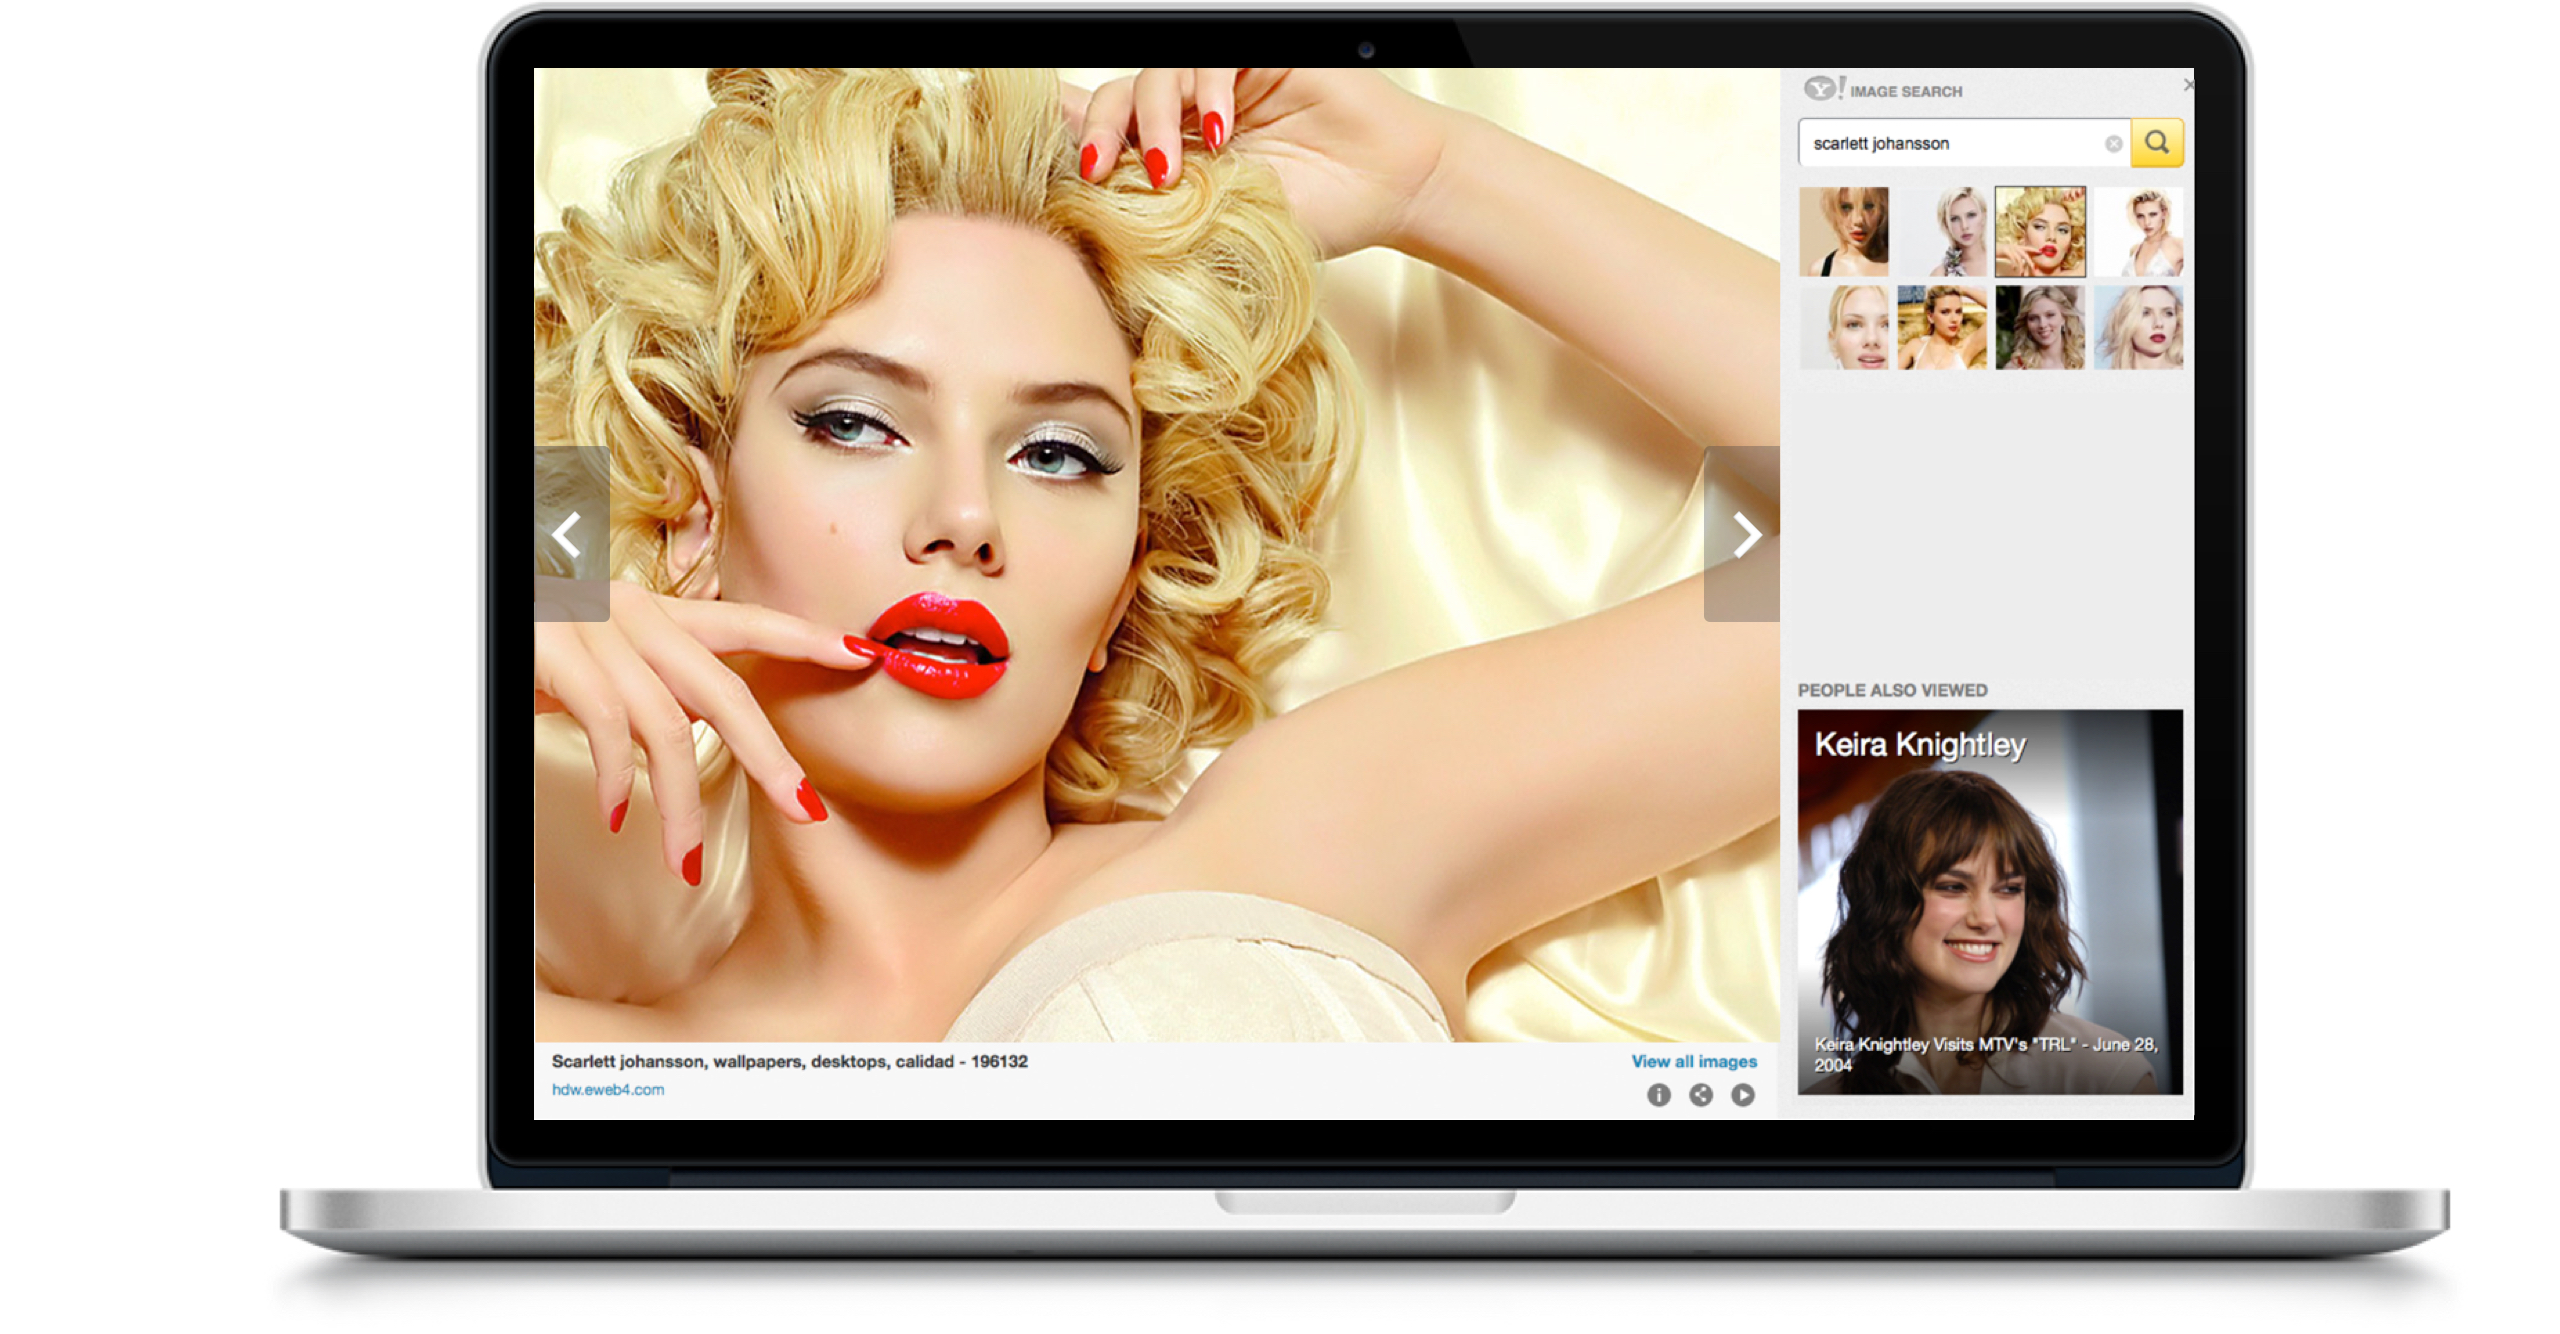This screenshot has height=1334, width=2560.
Task: Open the Keira Knightley 'People Also Viewed' card
Action: tap(1989, 902)
